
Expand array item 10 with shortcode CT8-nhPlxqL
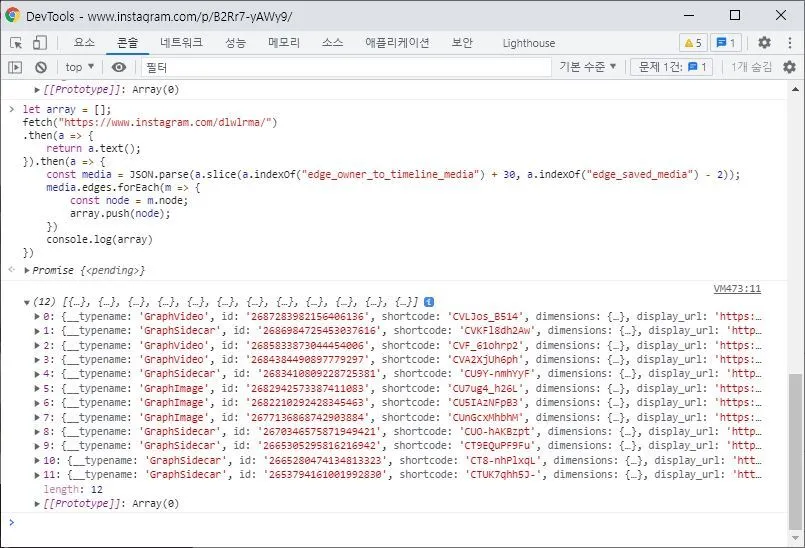pos(37,461)
